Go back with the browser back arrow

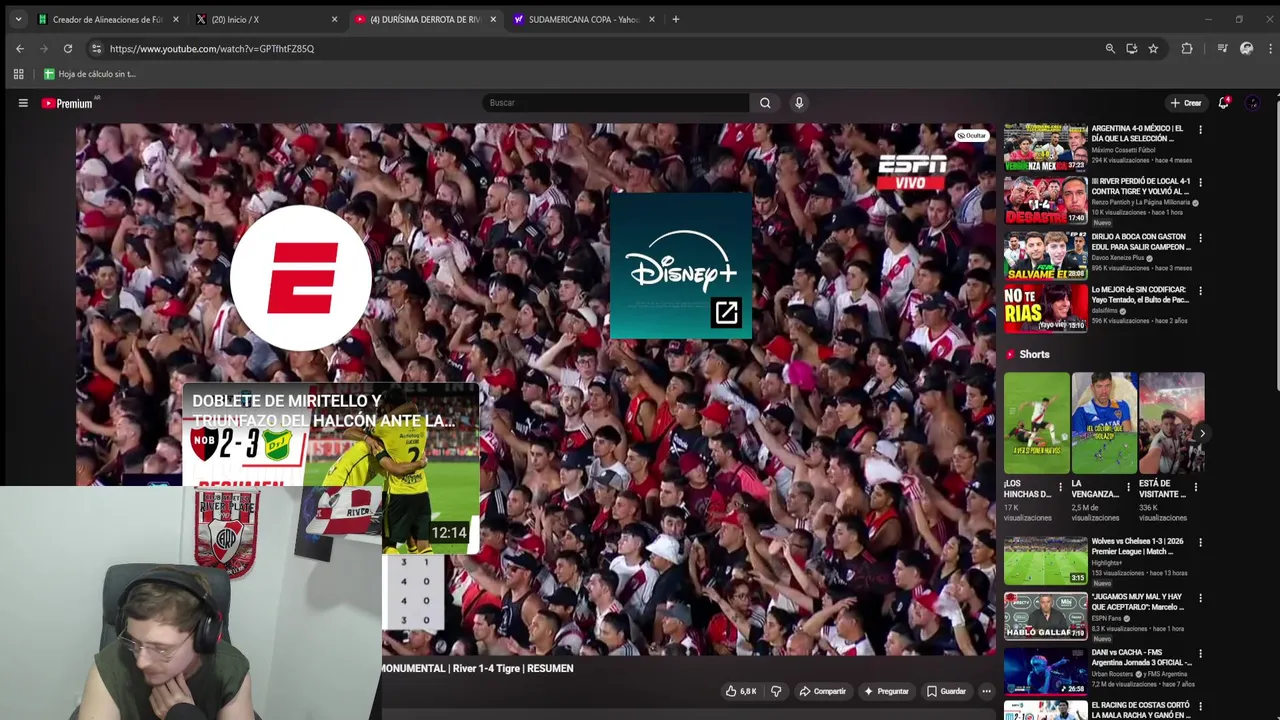20,48
